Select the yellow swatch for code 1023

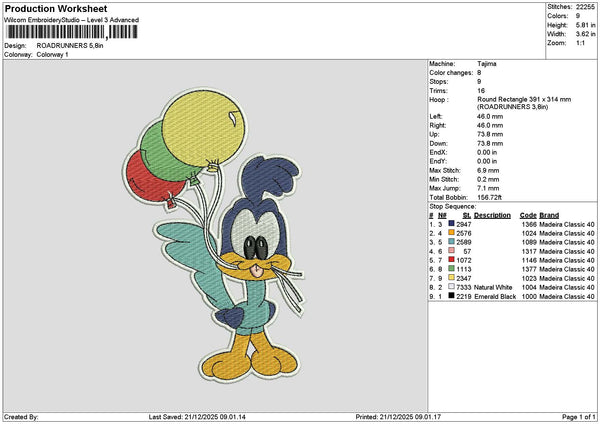[451, 278]
